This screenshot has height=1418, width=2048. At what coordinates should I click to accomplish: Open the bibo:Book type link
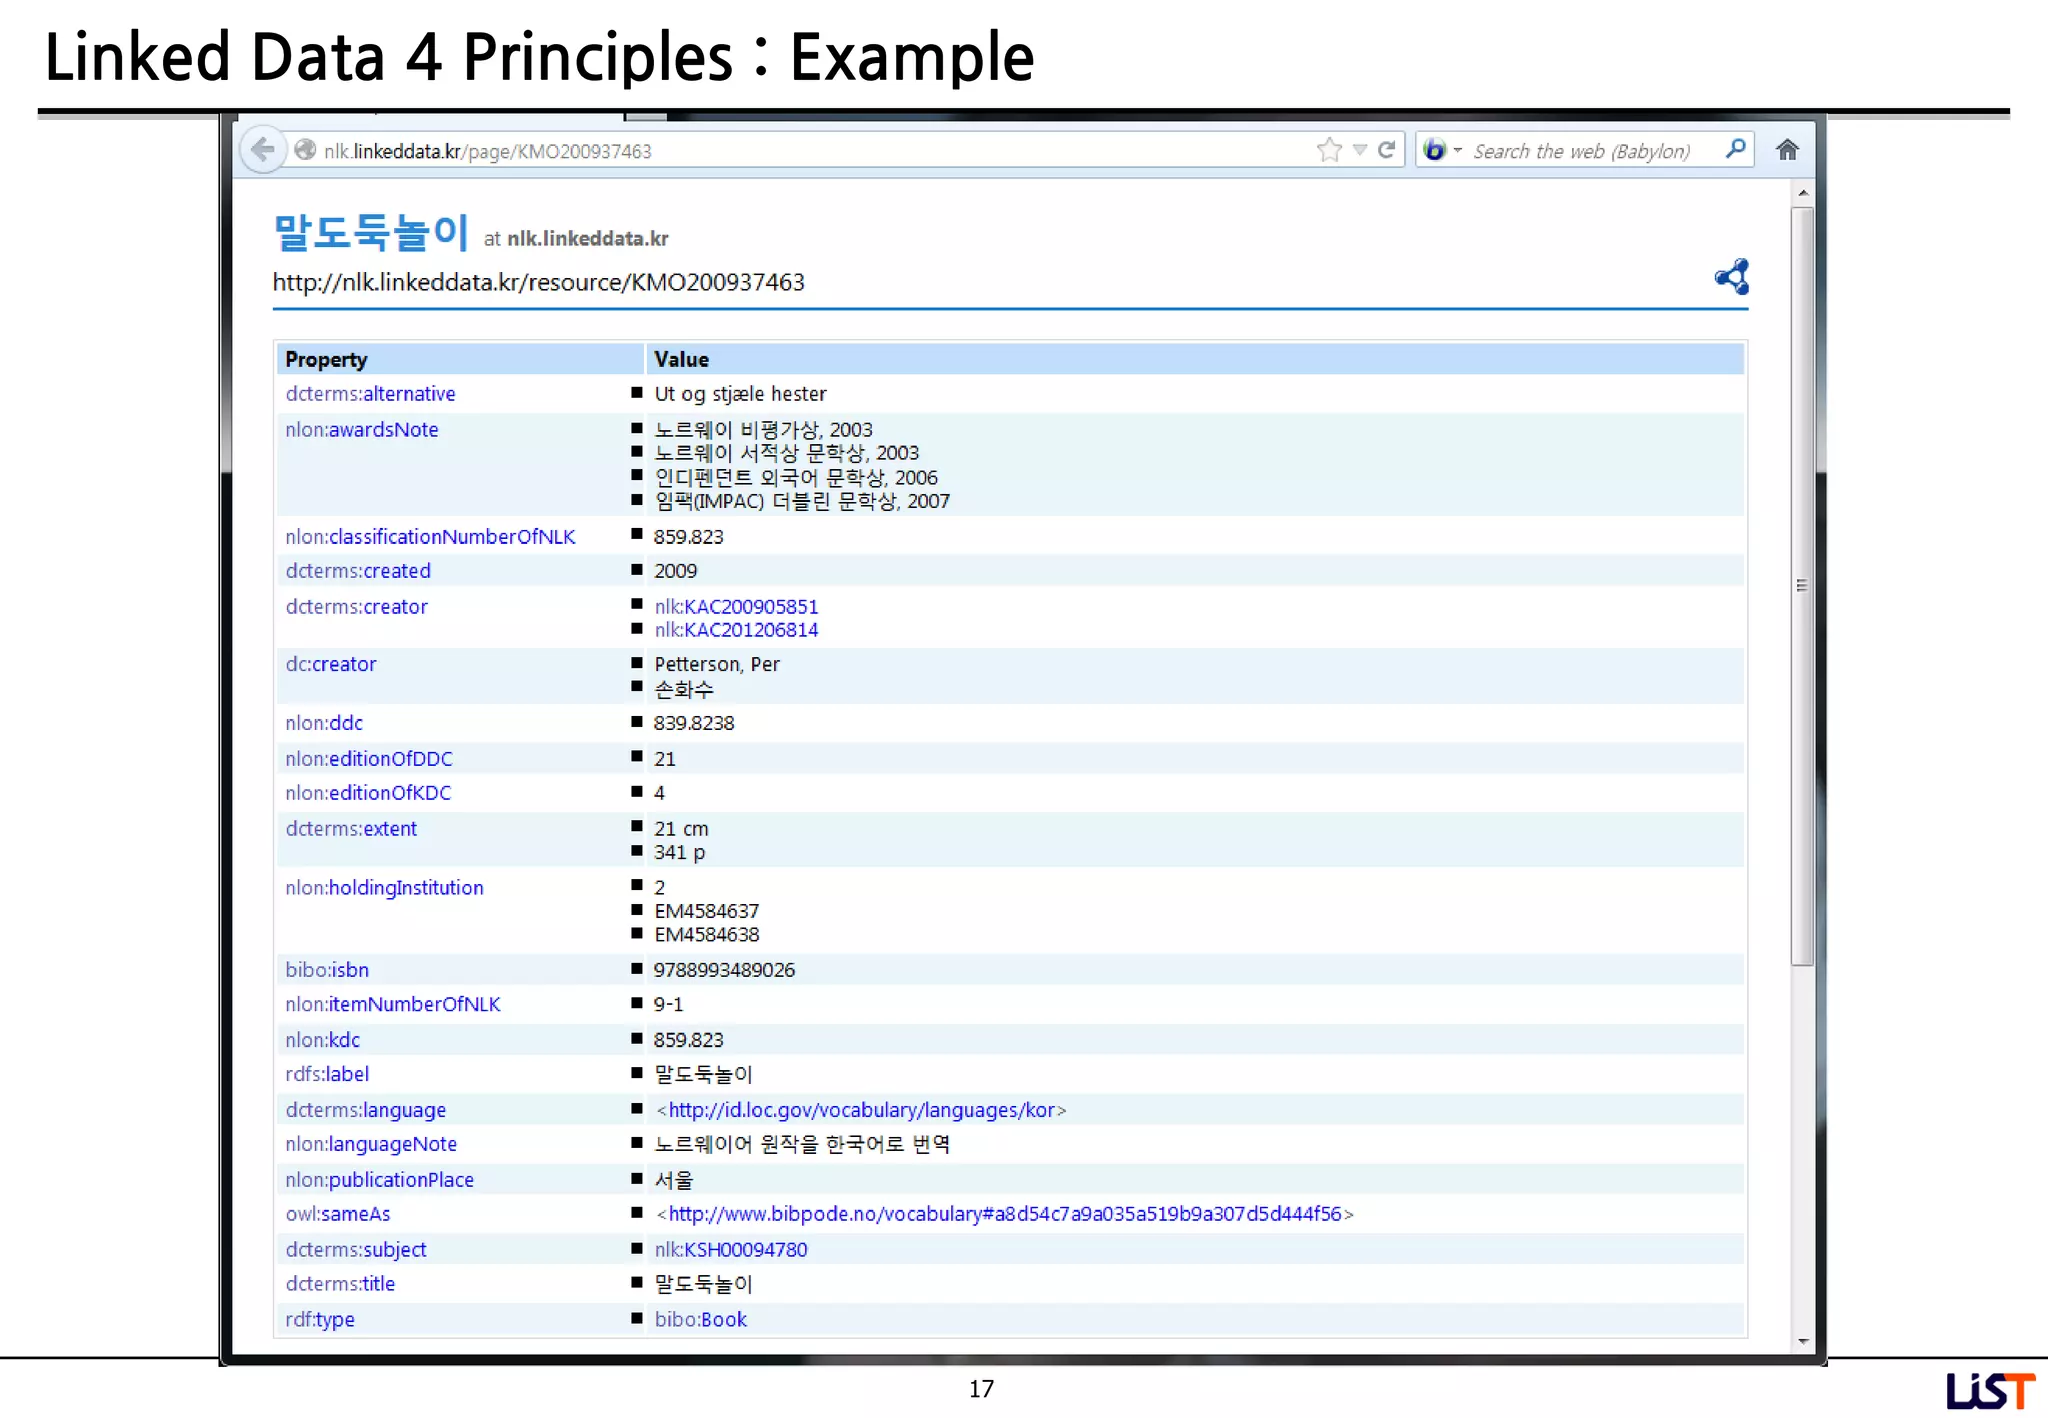point(700,1319)
